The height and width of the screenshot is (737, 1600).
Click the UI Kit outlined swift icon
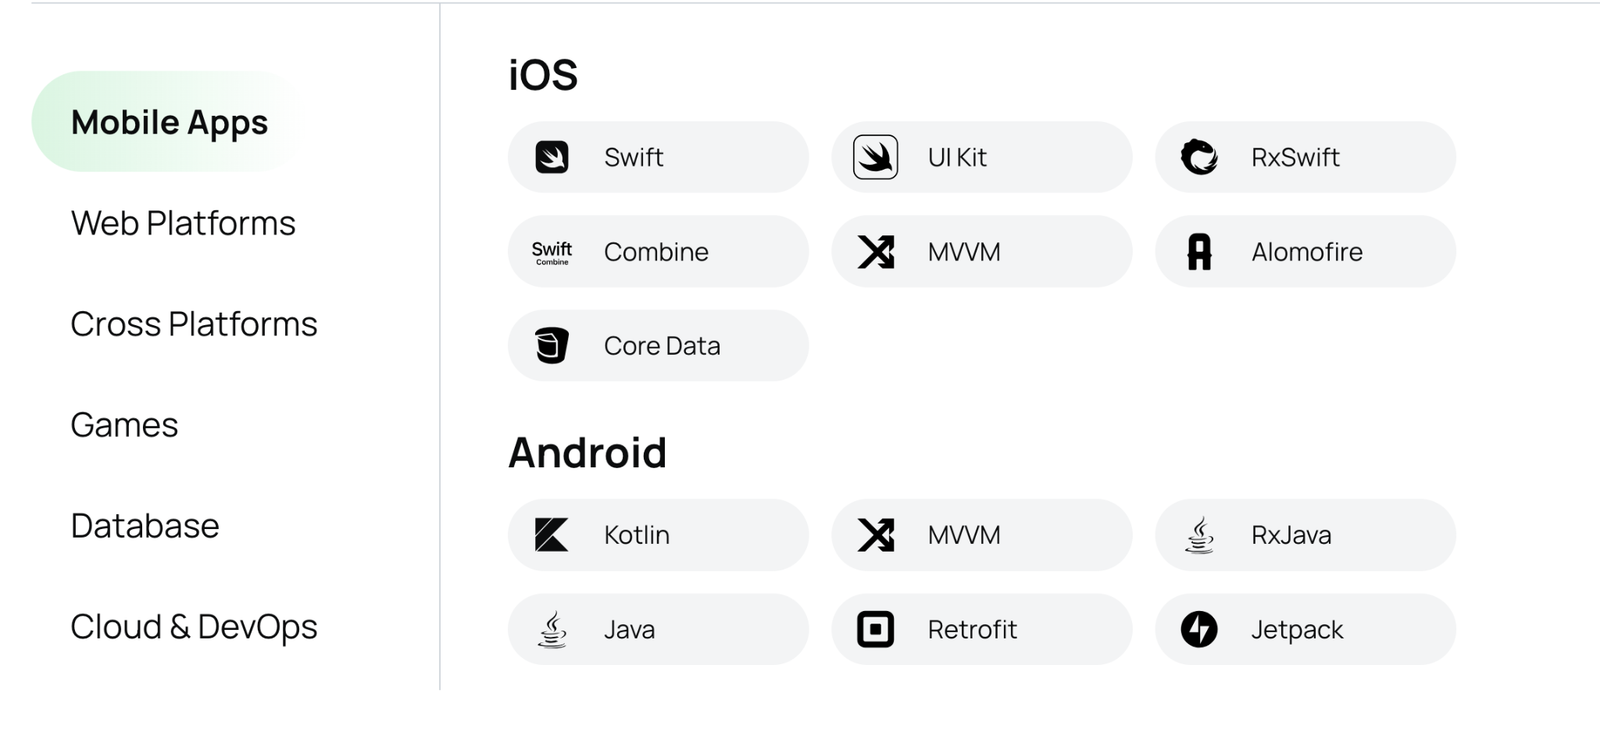coord(875,157)
